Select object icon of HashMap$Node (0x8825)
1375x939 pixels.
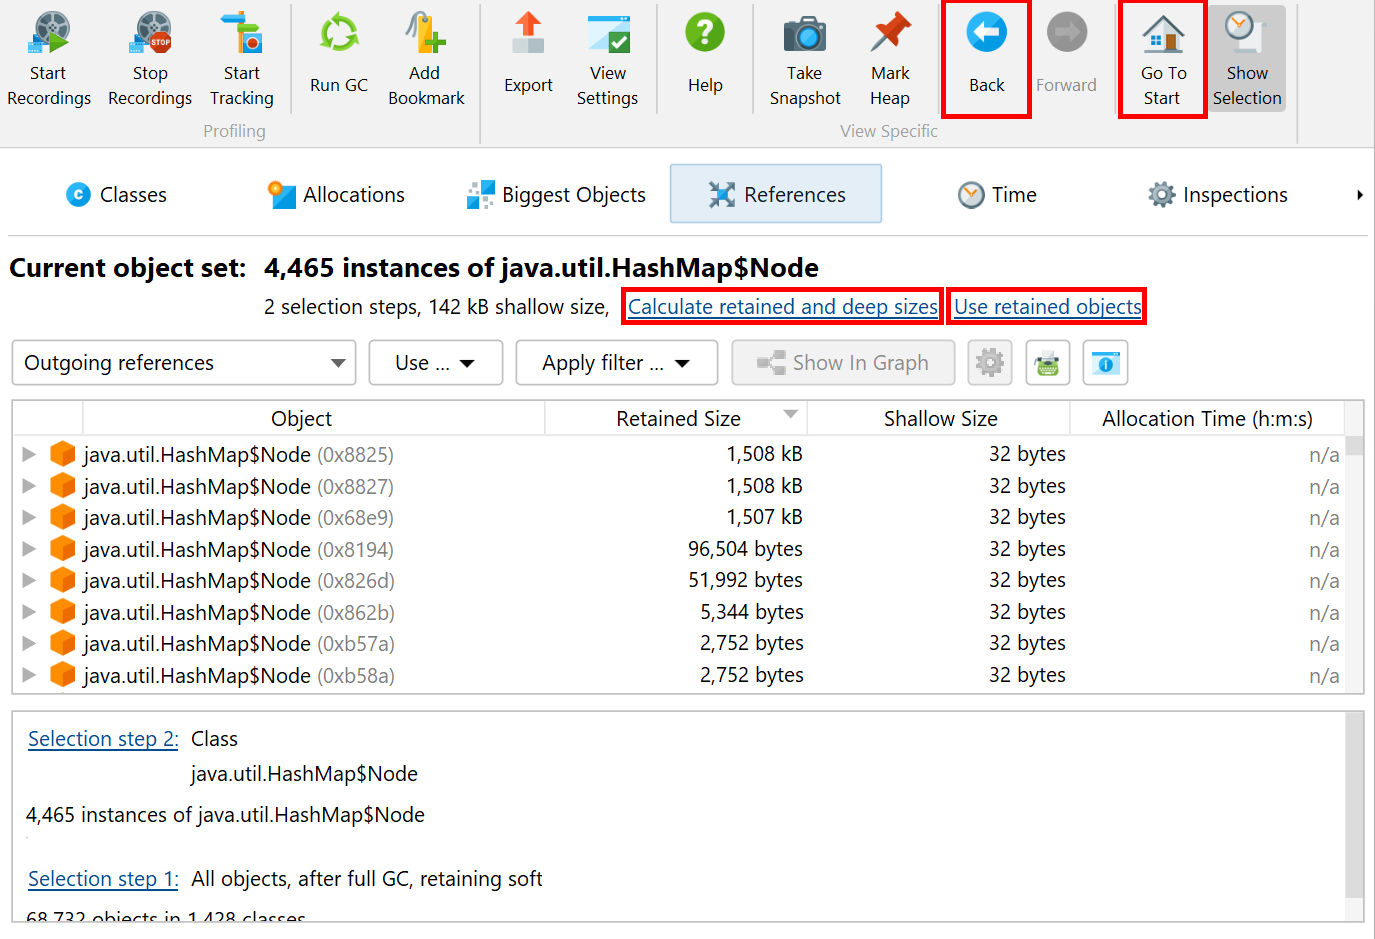click(x=63, y=455)
